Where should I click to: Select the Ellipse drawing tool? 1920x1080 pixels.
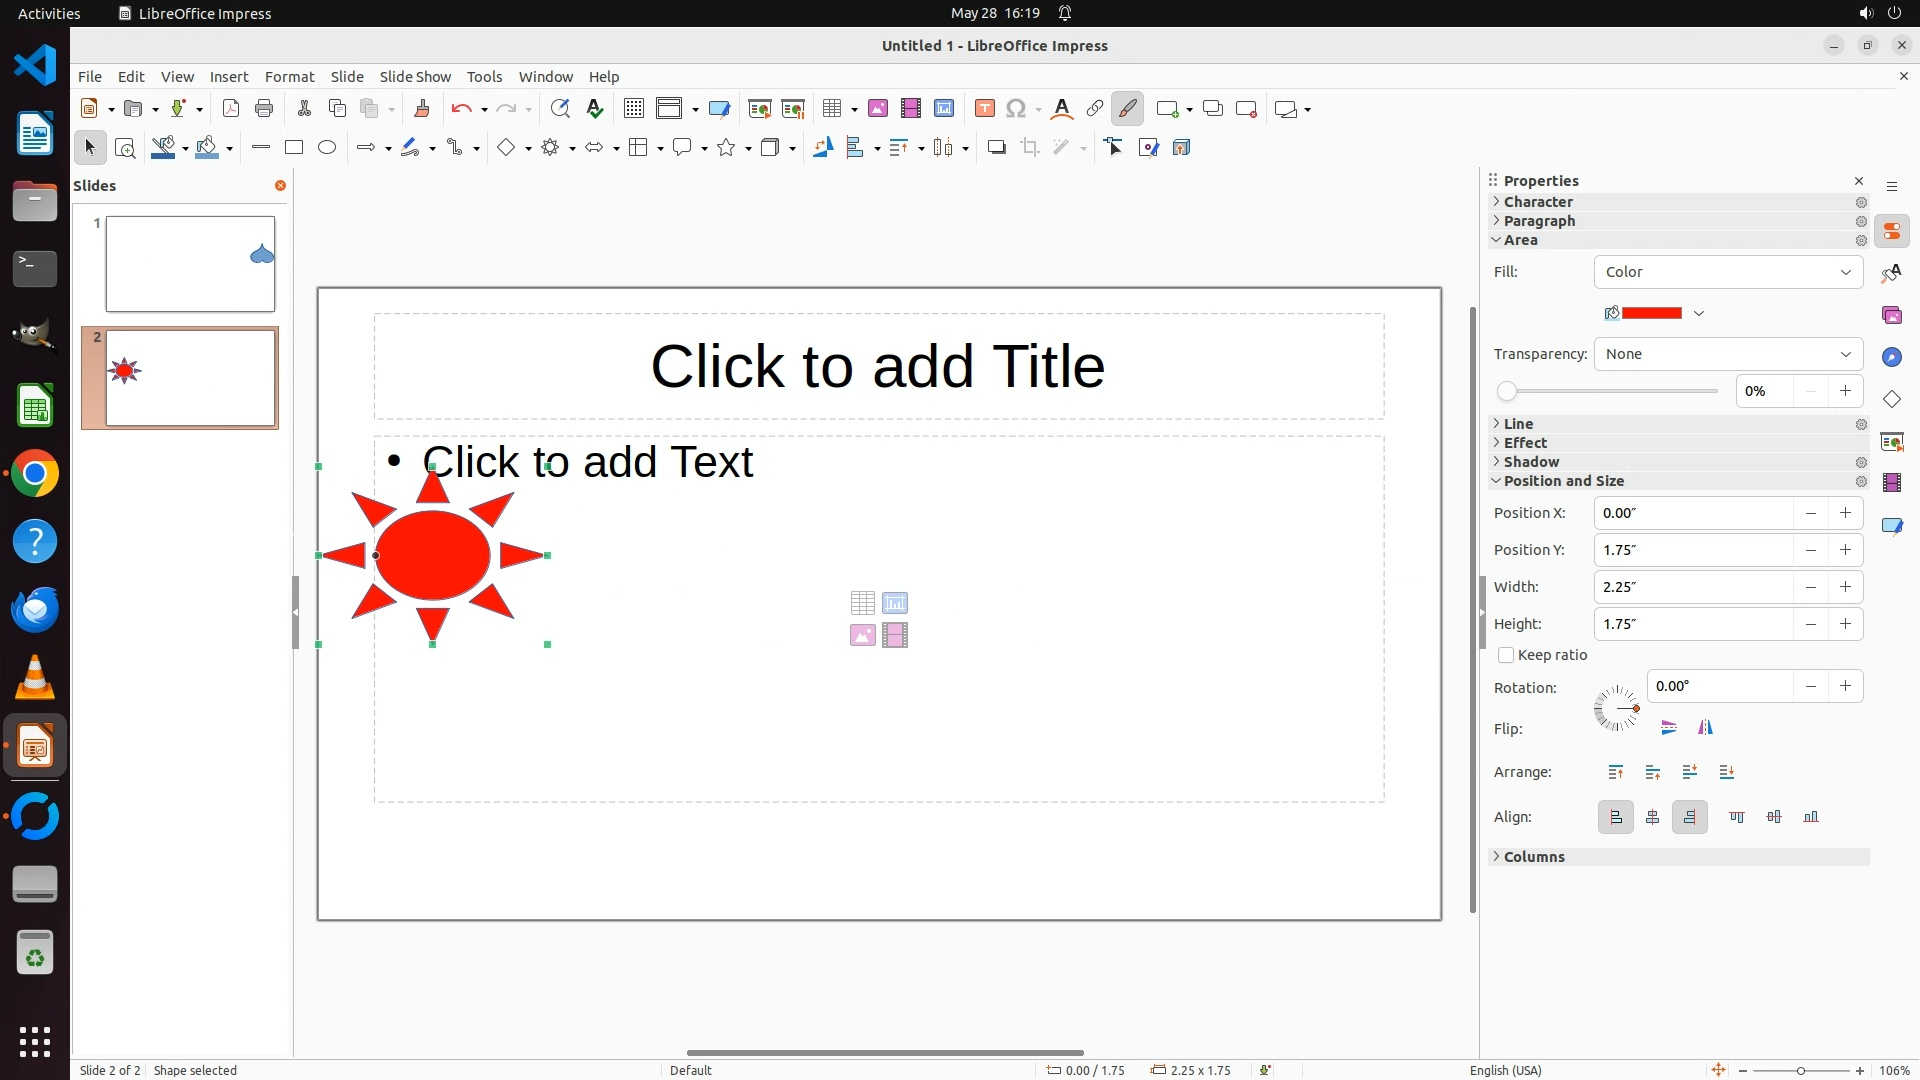click(327, 148)
